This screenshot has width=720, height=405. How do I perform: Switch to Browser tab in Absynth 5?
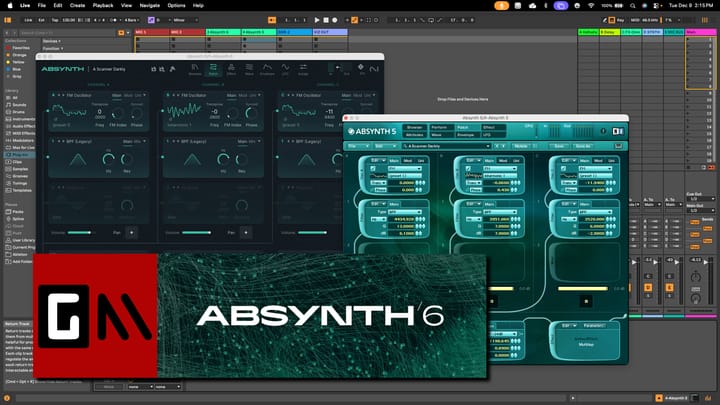click(x=414, y=127)
